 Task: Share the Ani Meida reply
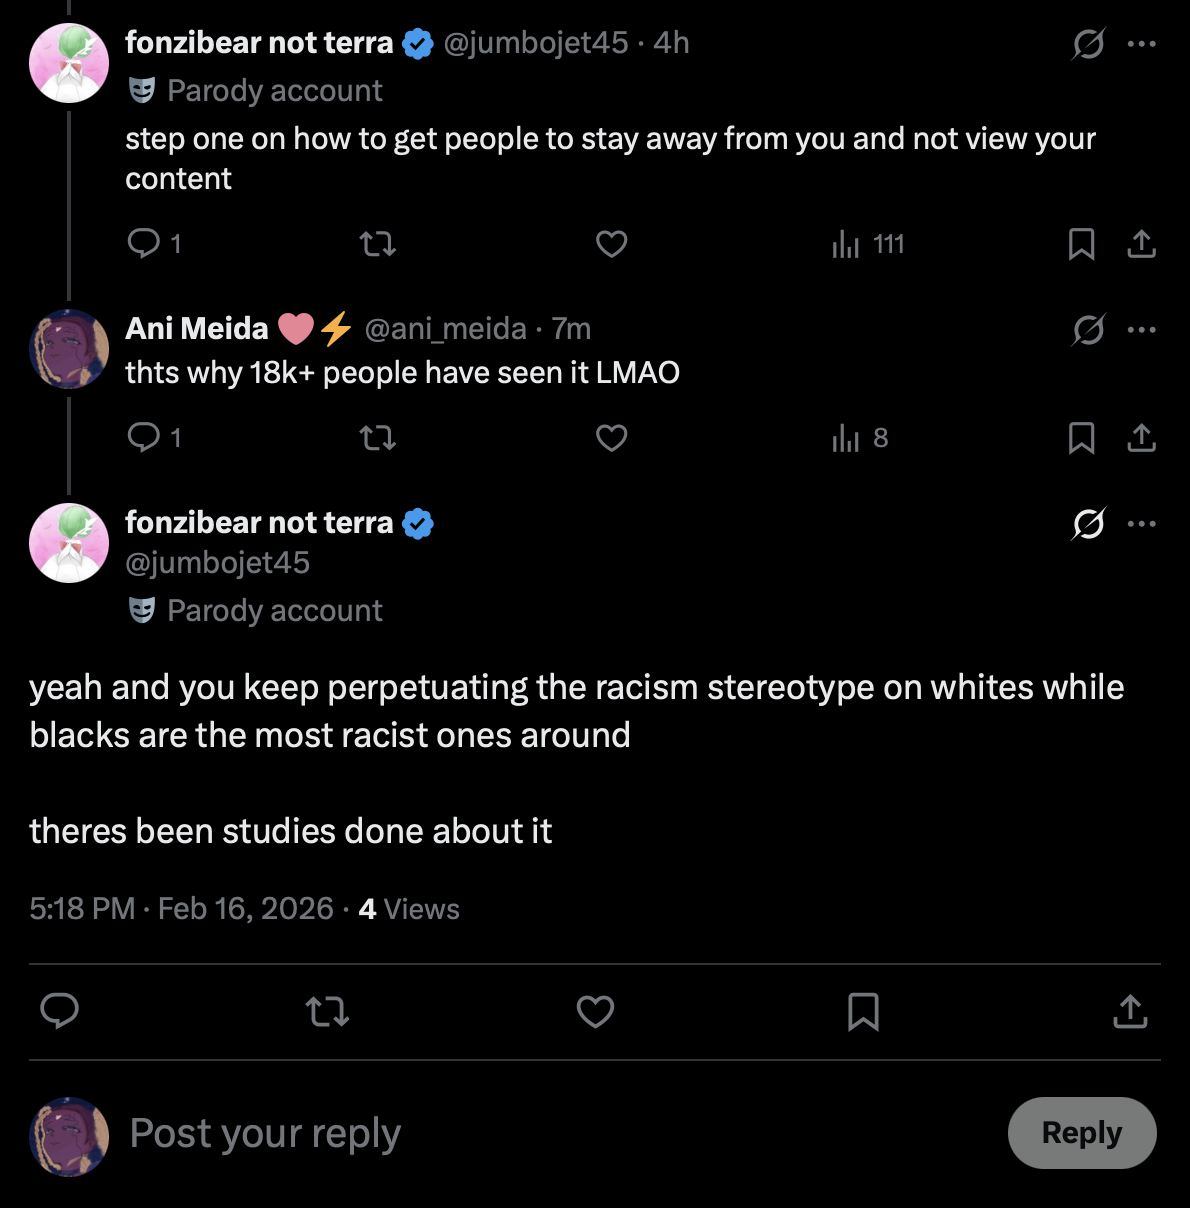point(1141,438)
